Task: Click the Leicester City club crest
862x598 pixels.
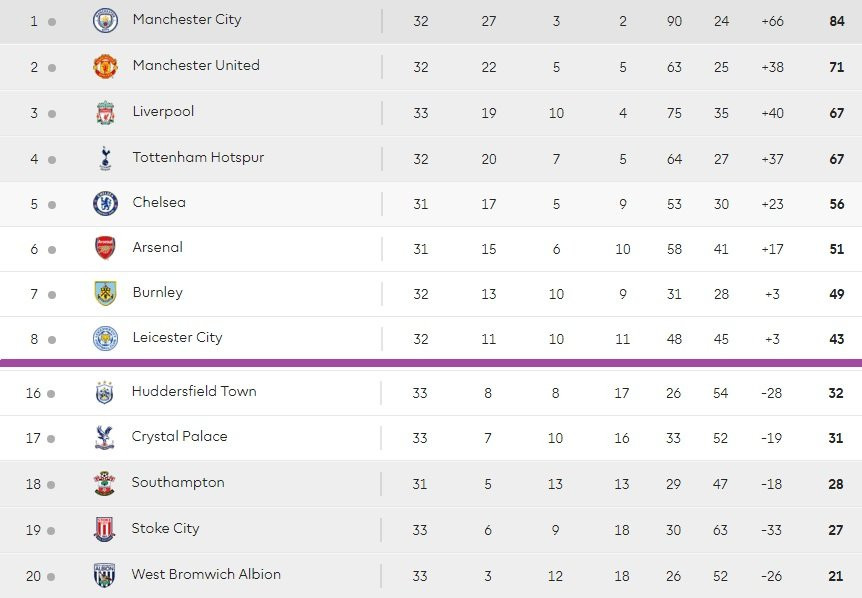Action: pyautogui.click(x=105, y=338)
